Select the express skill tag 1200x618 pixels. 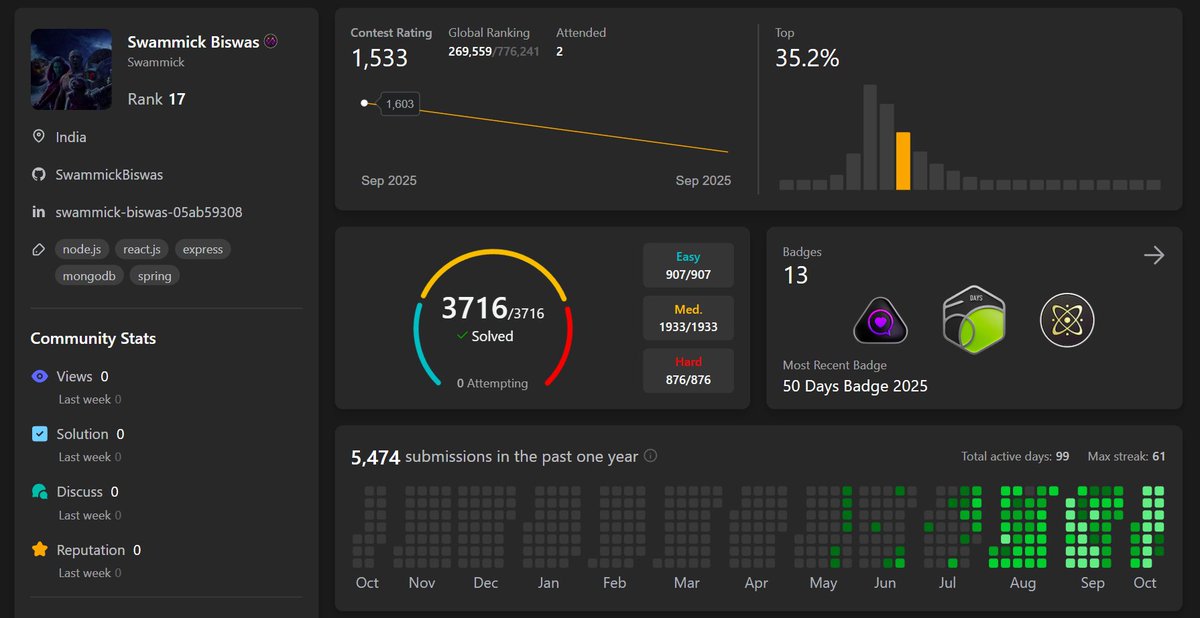coord(203,249)
